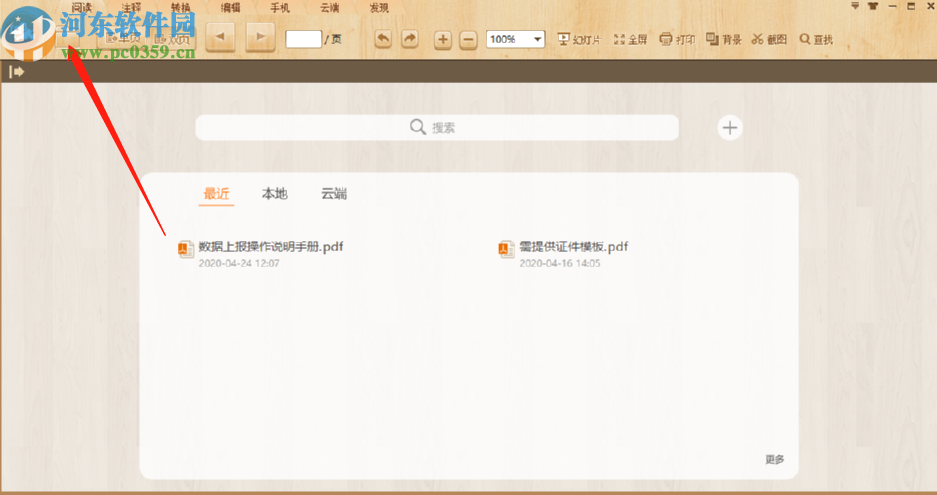Click the 打印 print button
937x495 pixels.
677,39
